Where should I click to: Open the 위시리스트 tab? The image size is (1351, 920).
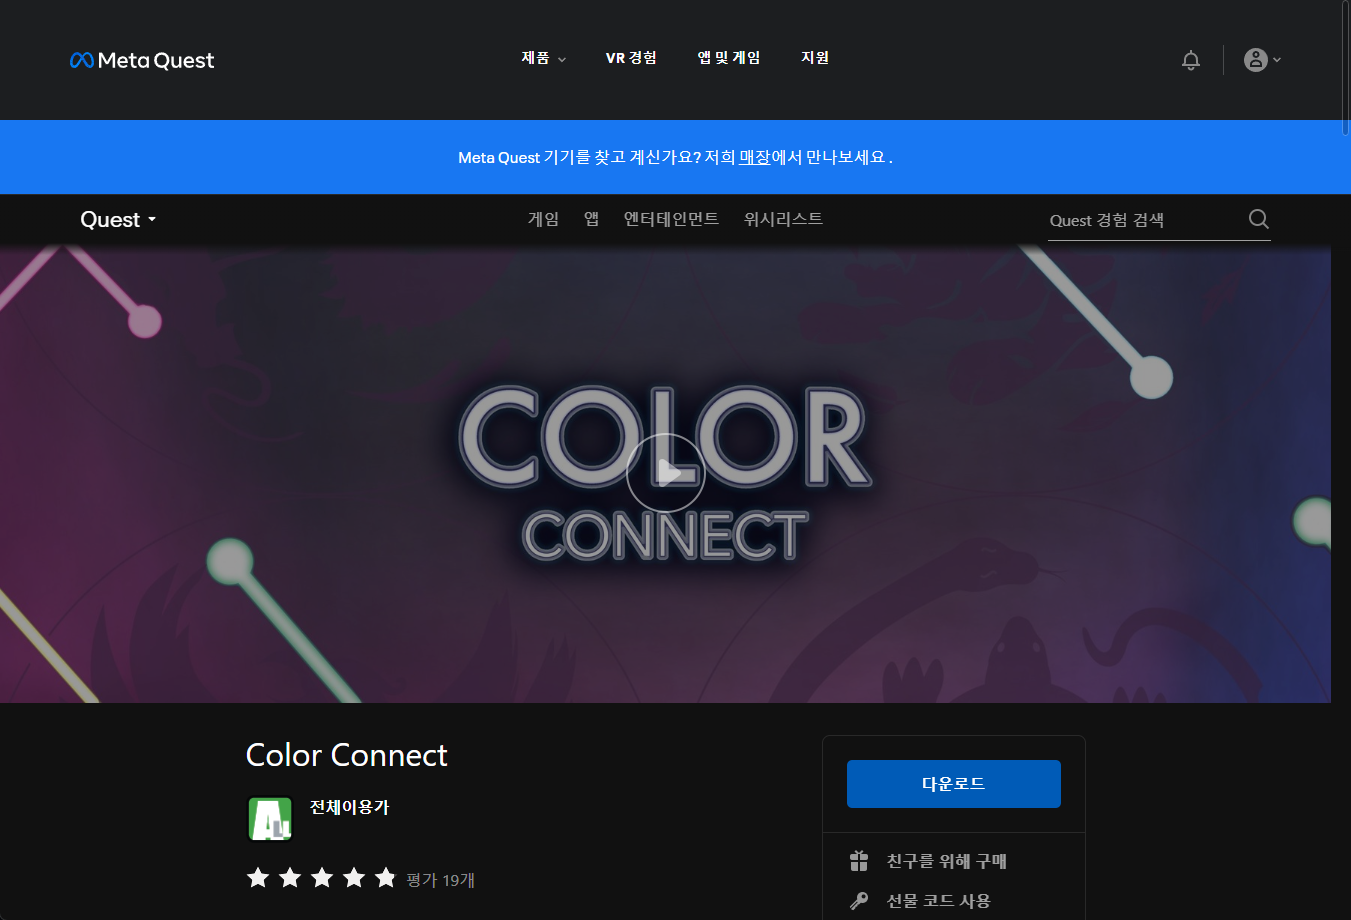[x=783, y=219]
